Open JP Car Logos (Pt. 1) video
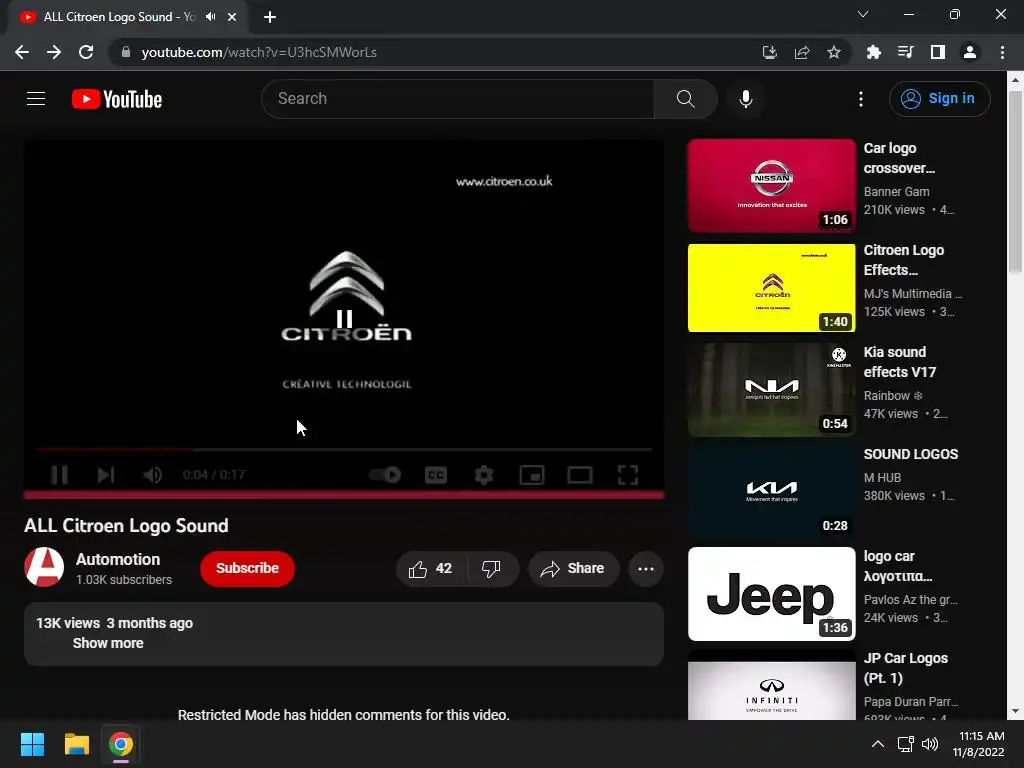The width and height of the screenshot is (1024, 768). [771, 686]
